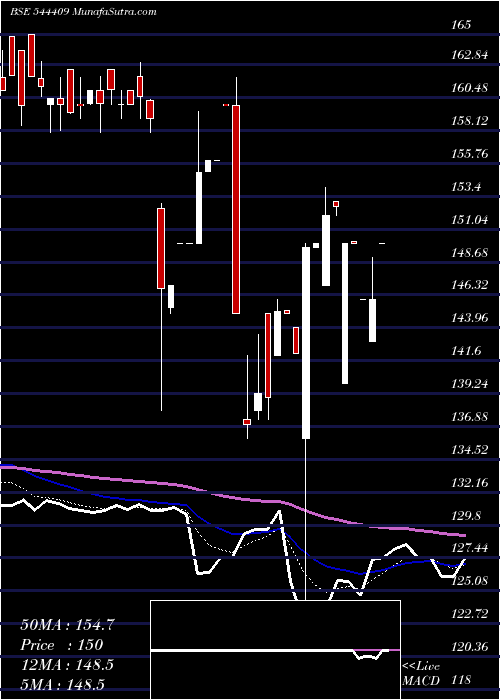
Task: Click the 132.16 price axis label
Action: point(471,483)
